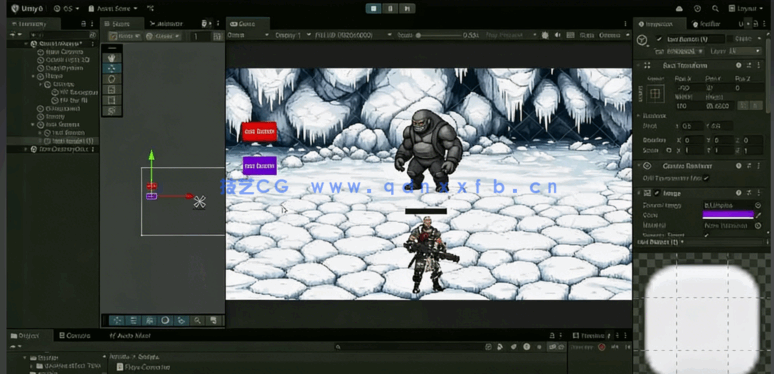Image resolution: width=774 pixels, height=374 pixels.
Task: Open the Scene pivot mode dropdown
Action: pos(125,36)
